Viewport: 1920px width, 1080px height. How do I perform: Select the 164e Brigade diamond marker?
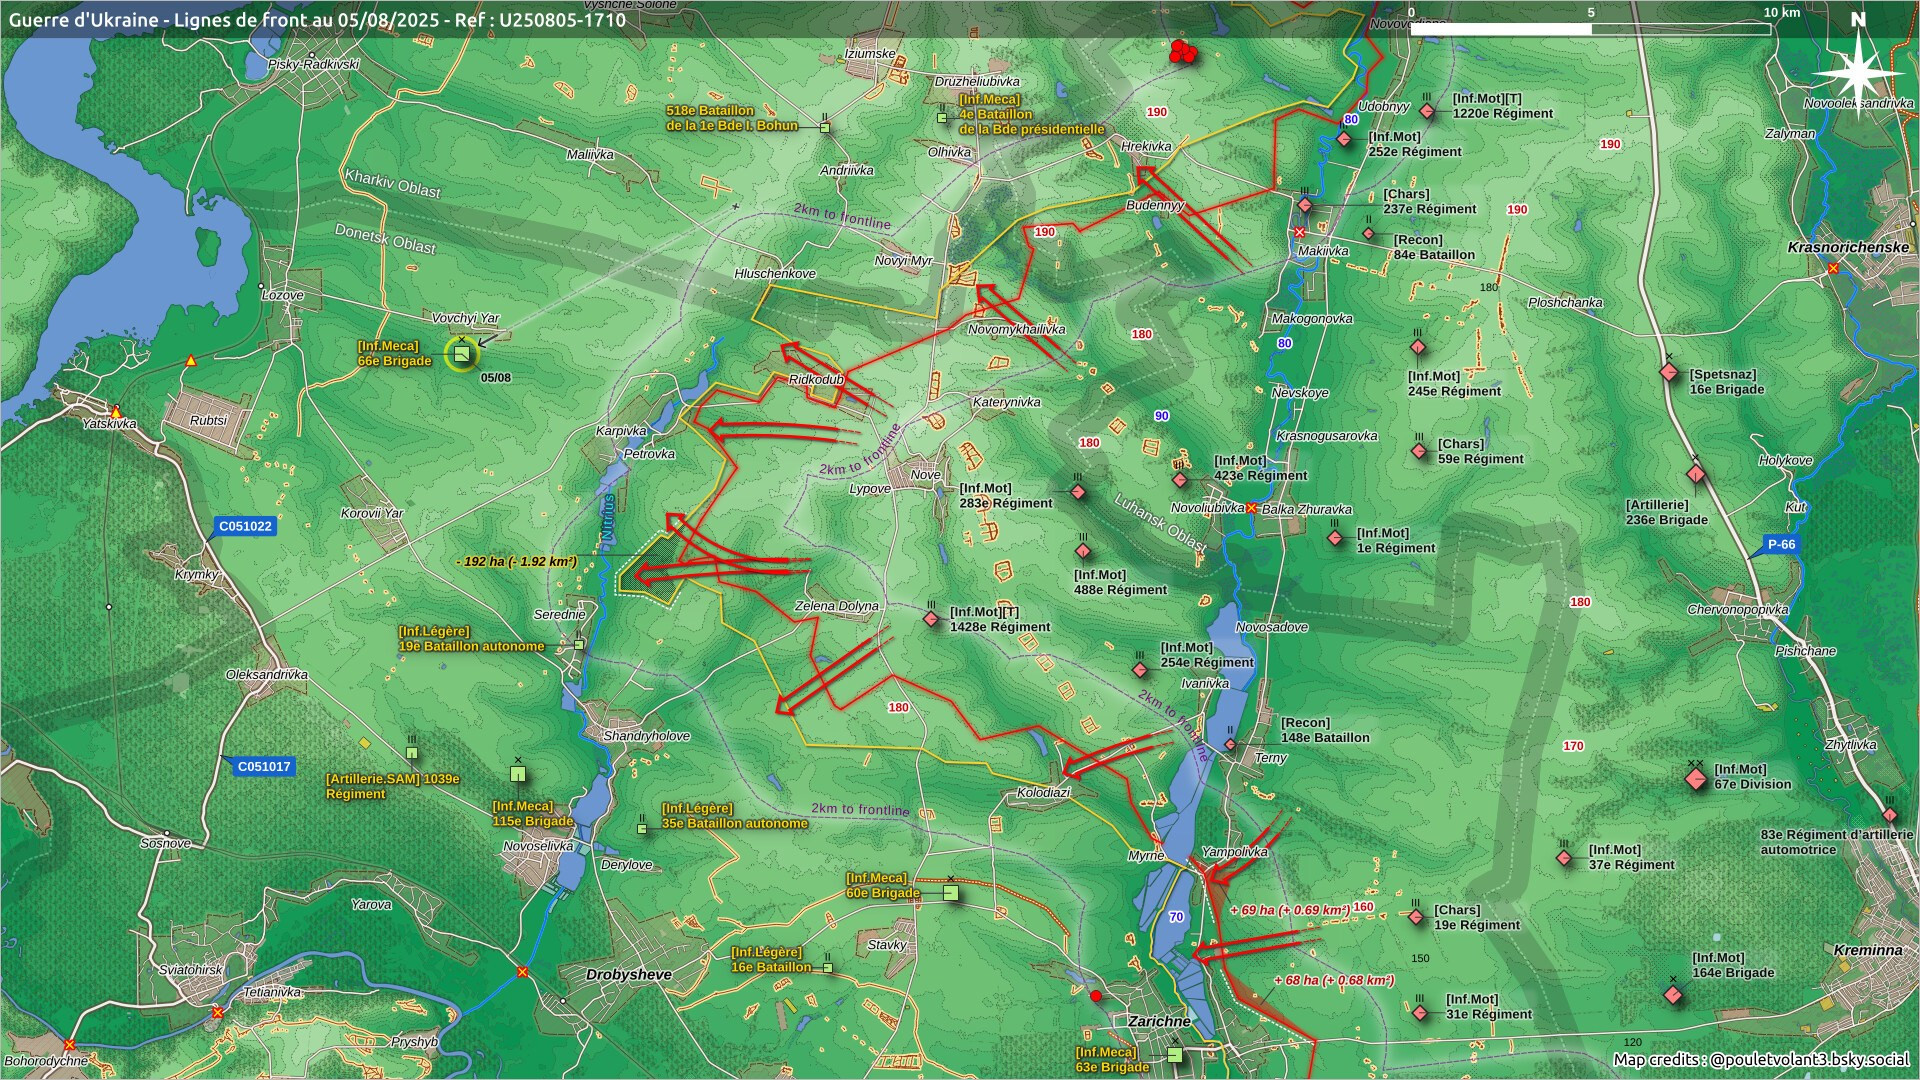[x=1673, y=995]
